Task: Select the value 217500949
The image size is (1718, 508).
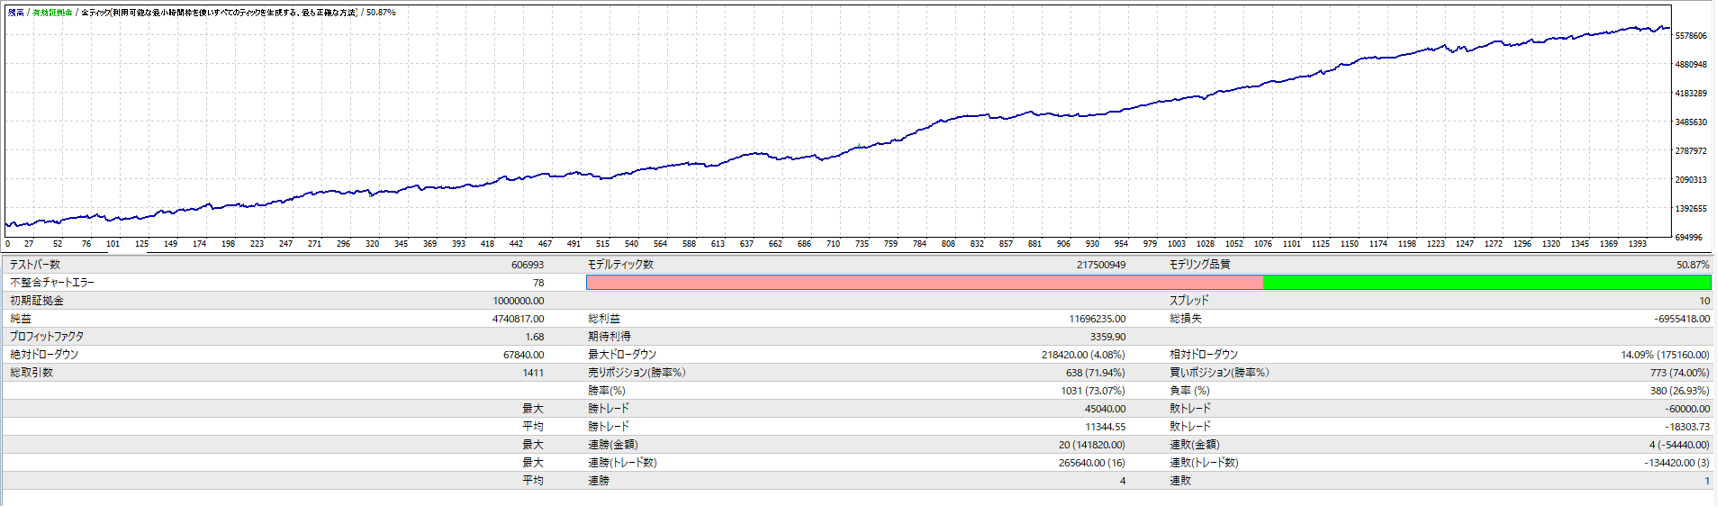Action: pyautogui.click(x=1101, y=265)
